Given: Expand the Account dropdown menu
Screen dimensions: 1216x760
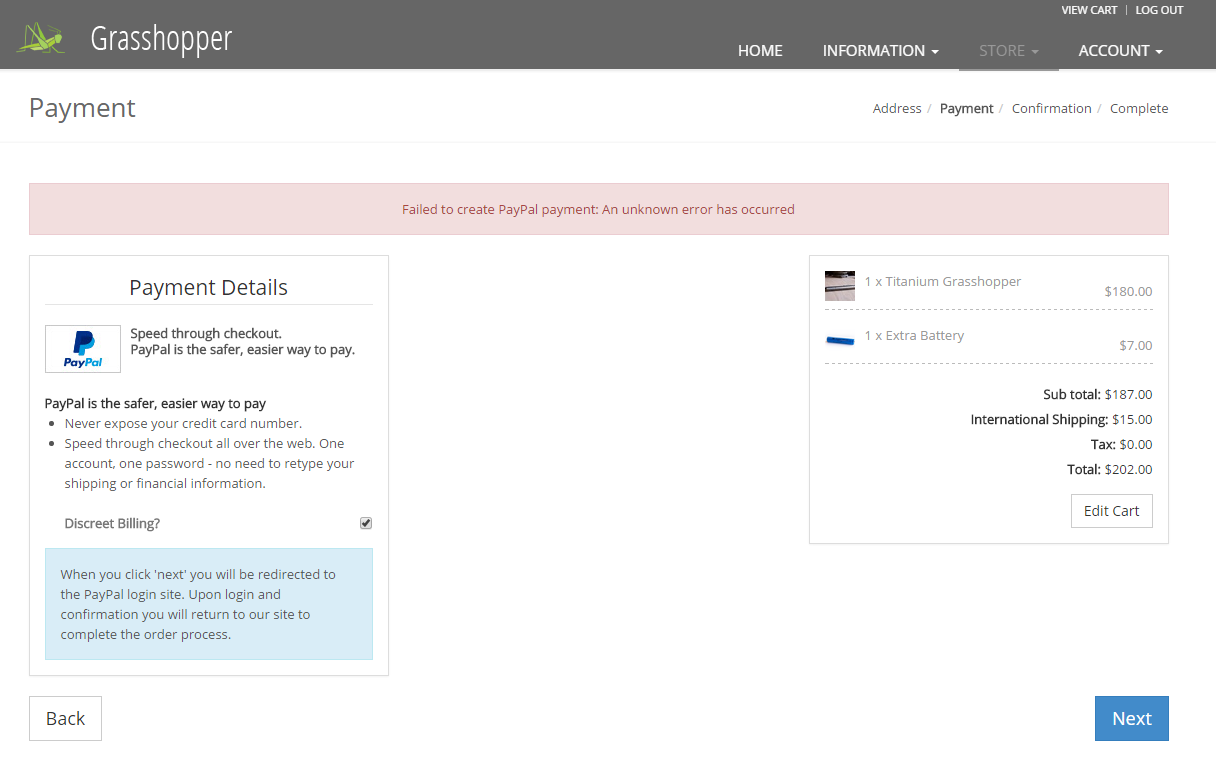Looking at the screenshot, I should pos(1121,50).
